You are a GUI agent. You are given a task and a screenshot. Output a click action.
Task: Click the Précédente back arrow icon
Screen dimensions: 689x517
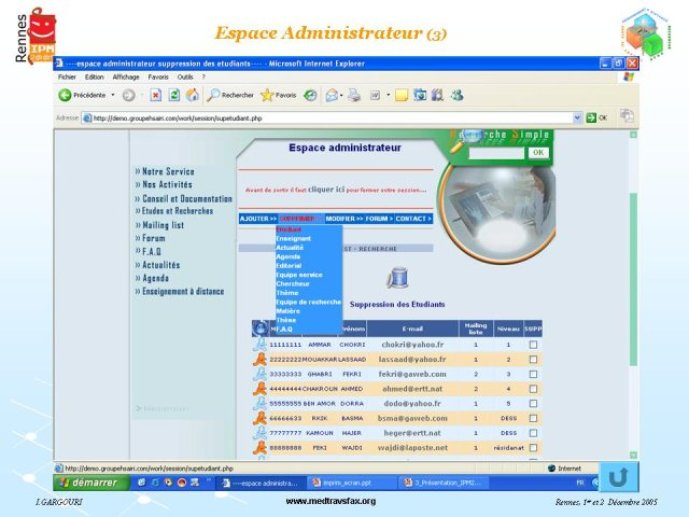[x=65, y=95]
